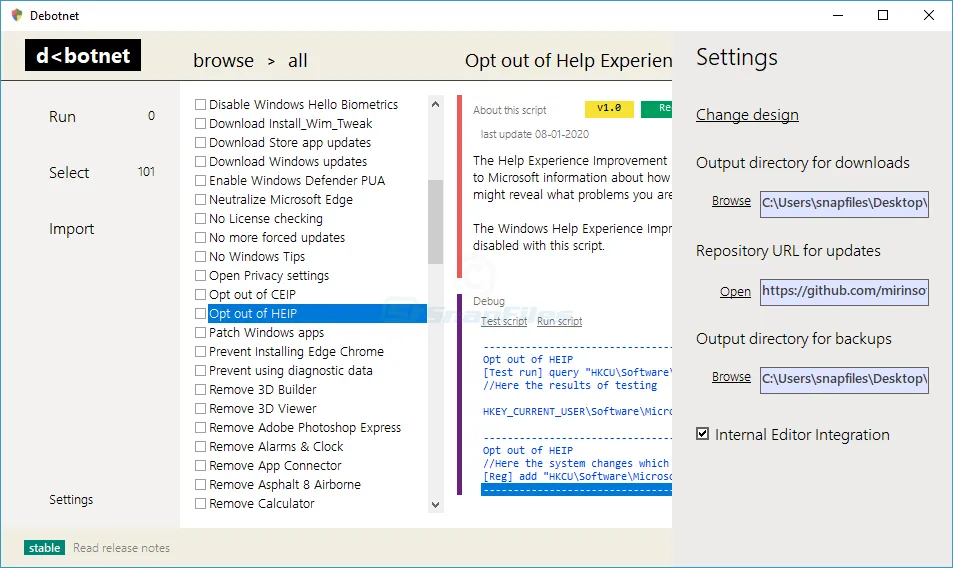Open the Import menu item
Image resolution: width=953 pixels, height=568 pixels.
72,229
